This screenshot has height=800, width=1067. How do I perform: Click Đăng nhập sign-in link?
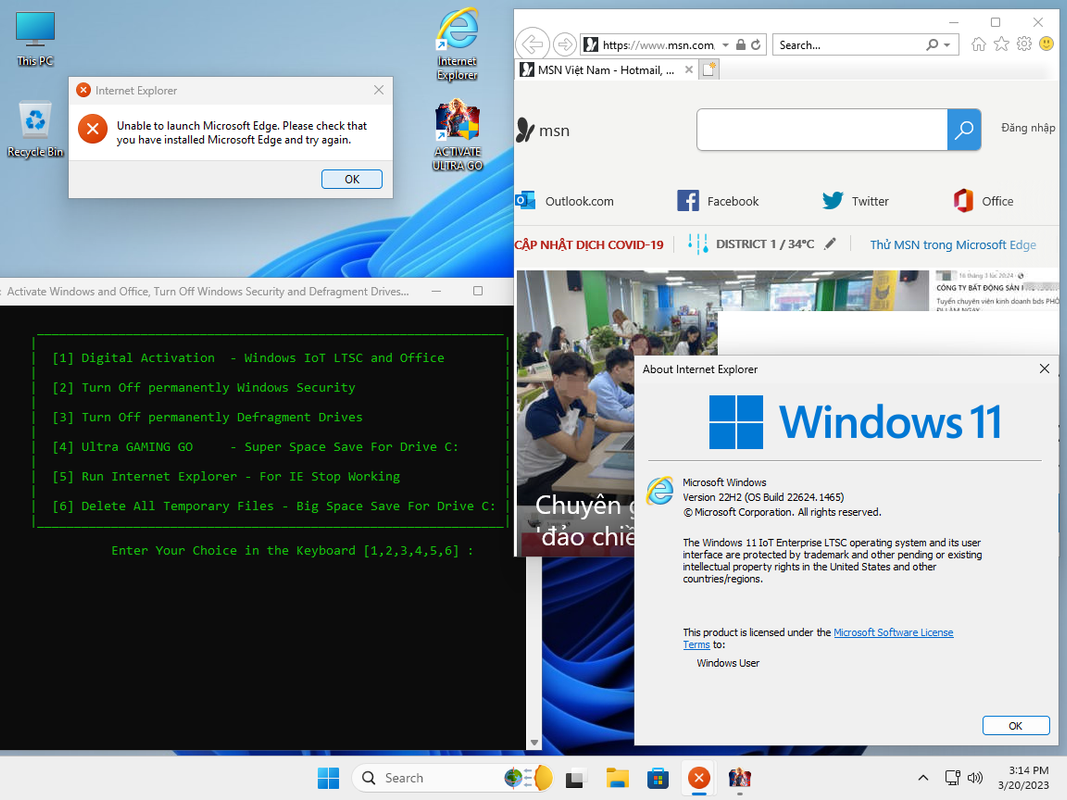click(1028, 127)
